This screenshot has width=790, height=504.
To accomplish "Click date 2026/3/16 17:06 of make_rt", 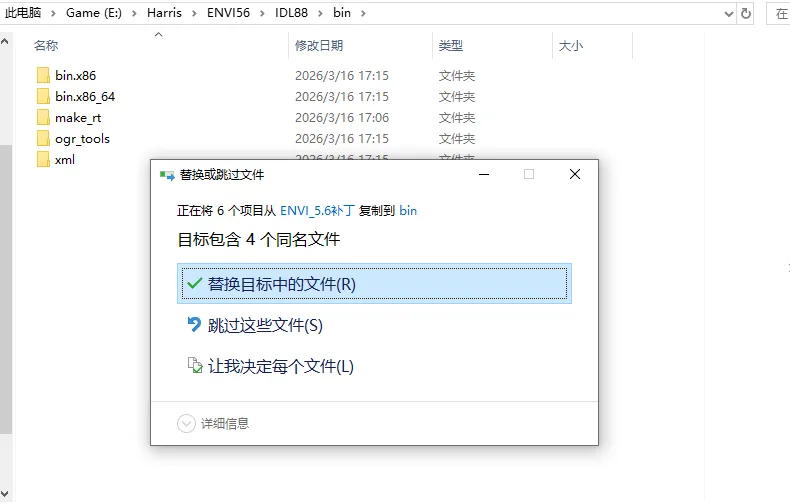I will [342, 118].
